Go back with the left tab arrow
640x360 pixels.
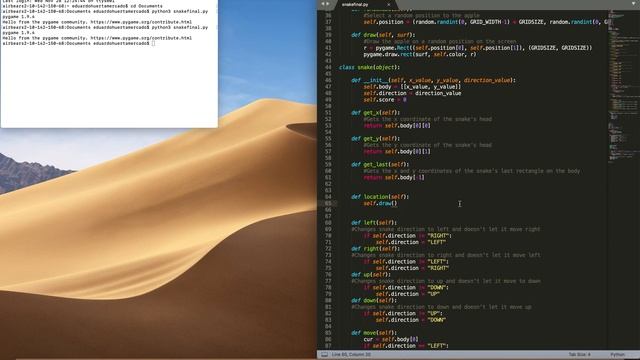click(322, 4)
